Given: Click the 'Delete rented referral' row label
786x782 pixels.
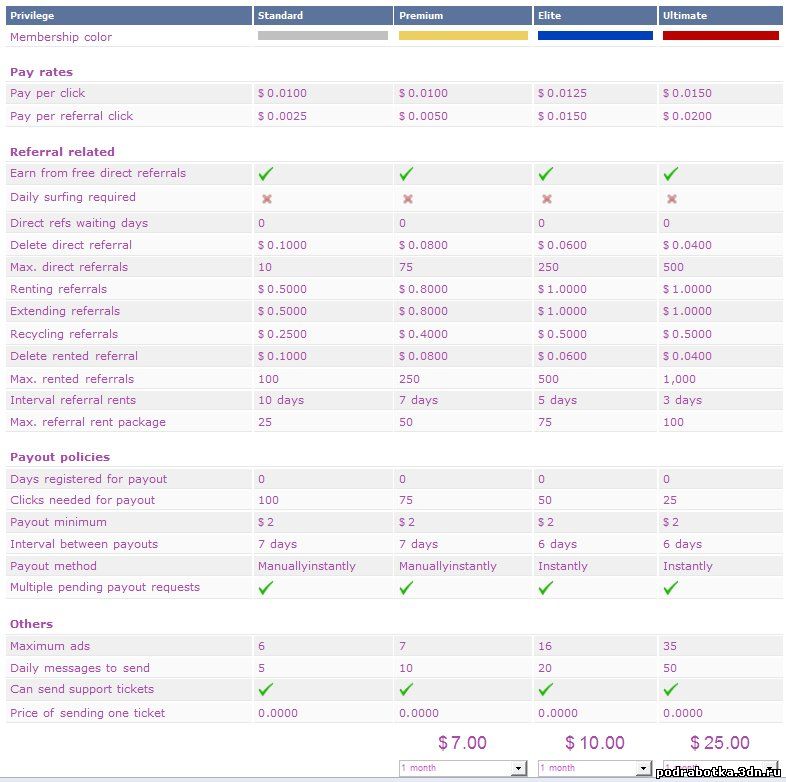Looking at the screenshot, I should coord(74,356).
